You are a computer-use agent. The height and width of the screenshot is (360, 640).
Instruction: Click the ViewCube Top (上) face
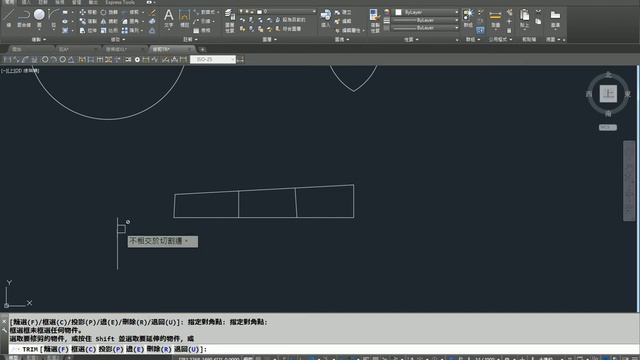click(608, 94)
